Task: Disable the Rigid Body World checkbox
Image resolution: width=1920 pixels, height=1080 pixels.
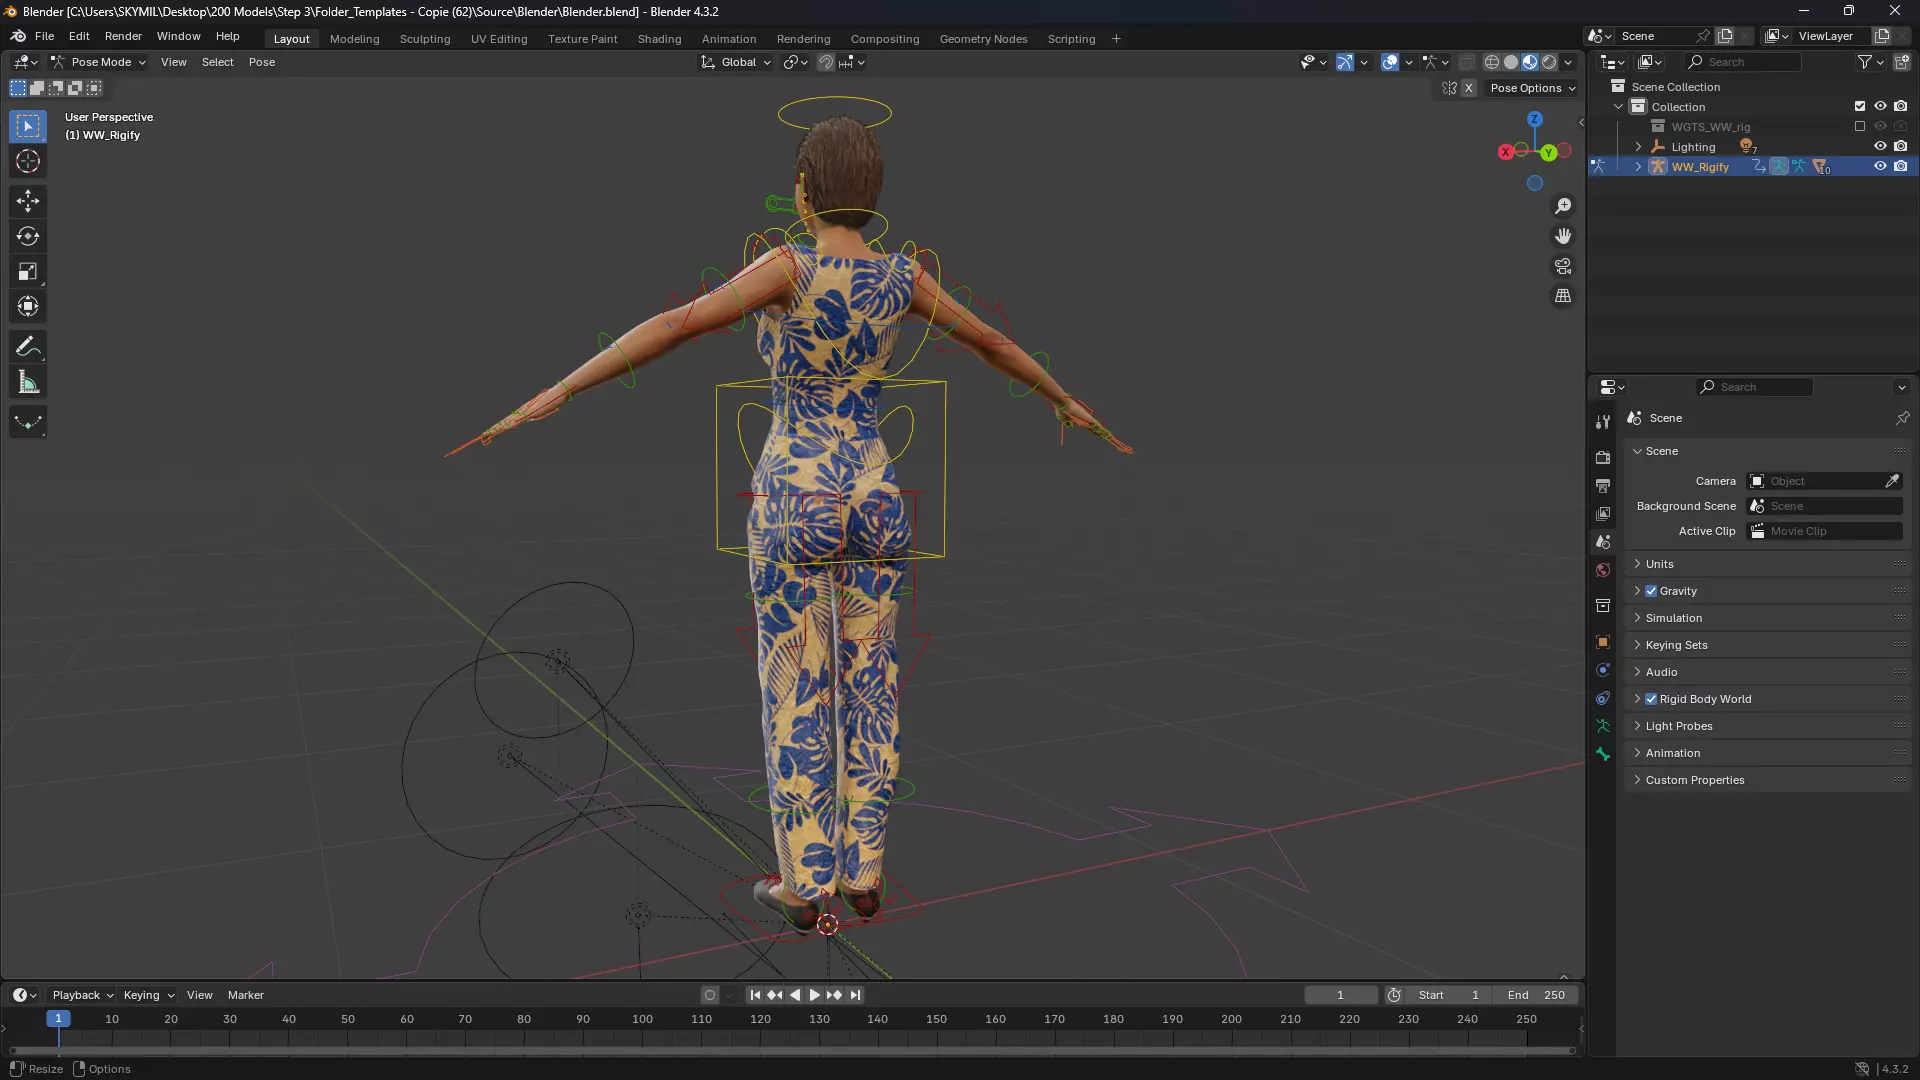Action: 1651,699
